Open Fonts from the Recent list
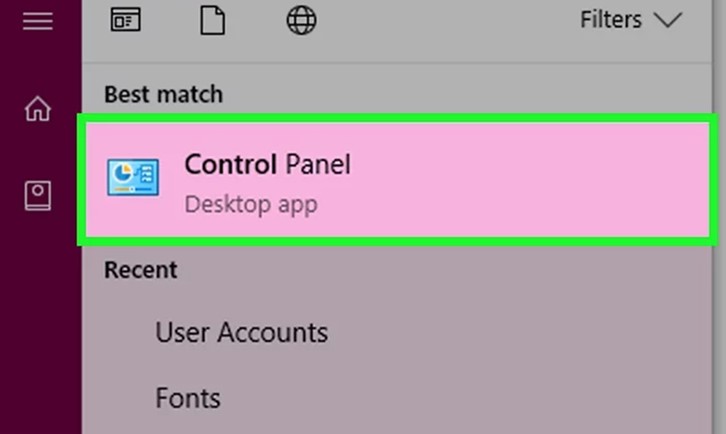 (x=187, y=398)
